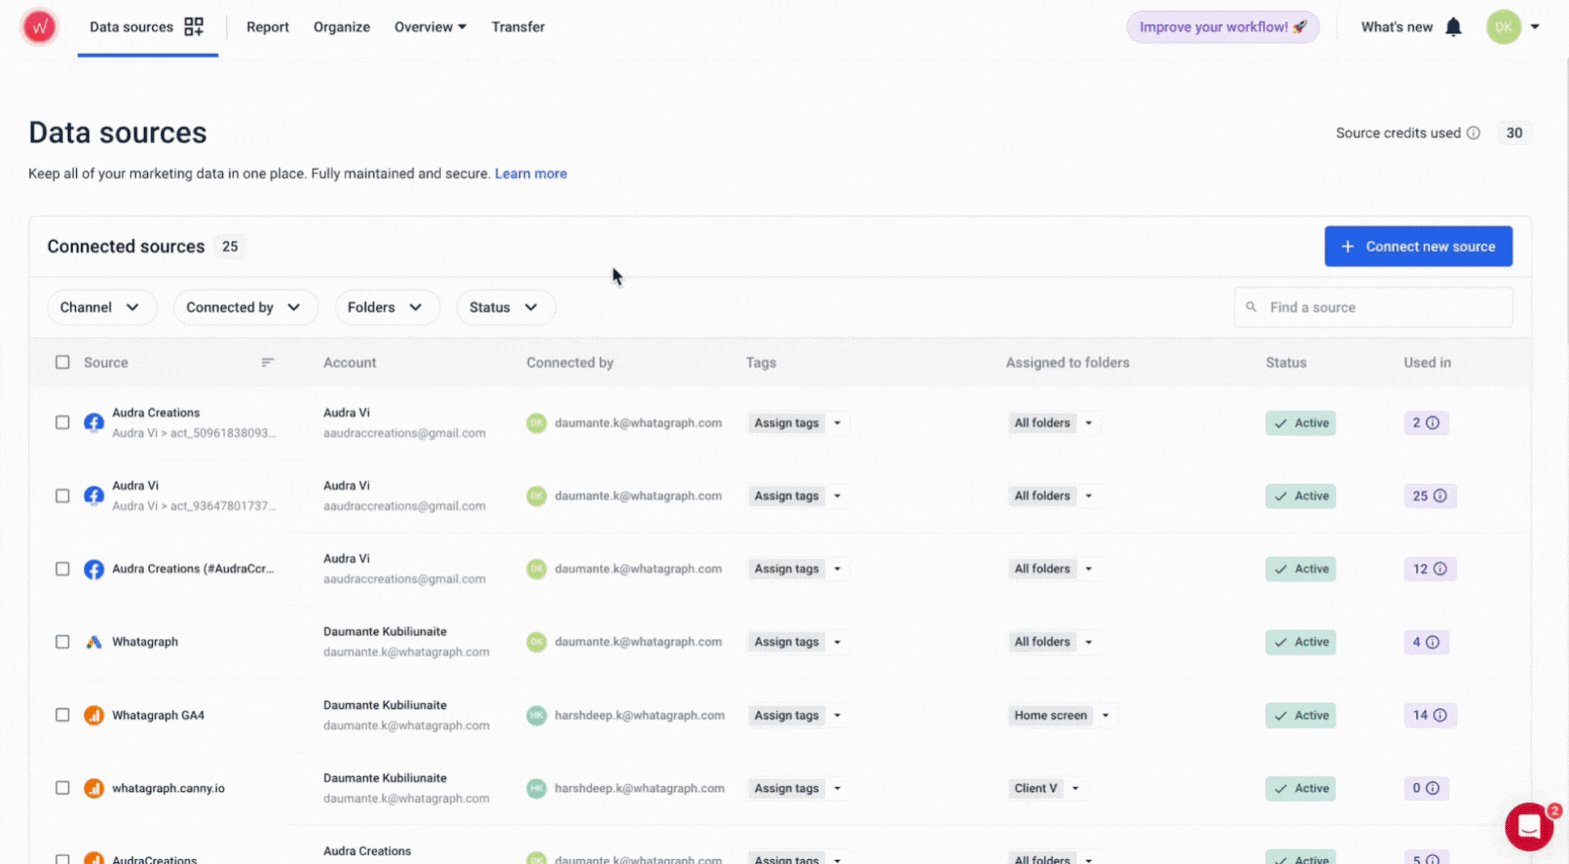Click Google Ads icon for Whatagraph source
1569x864 pixels.
click(x=94, y=642)
